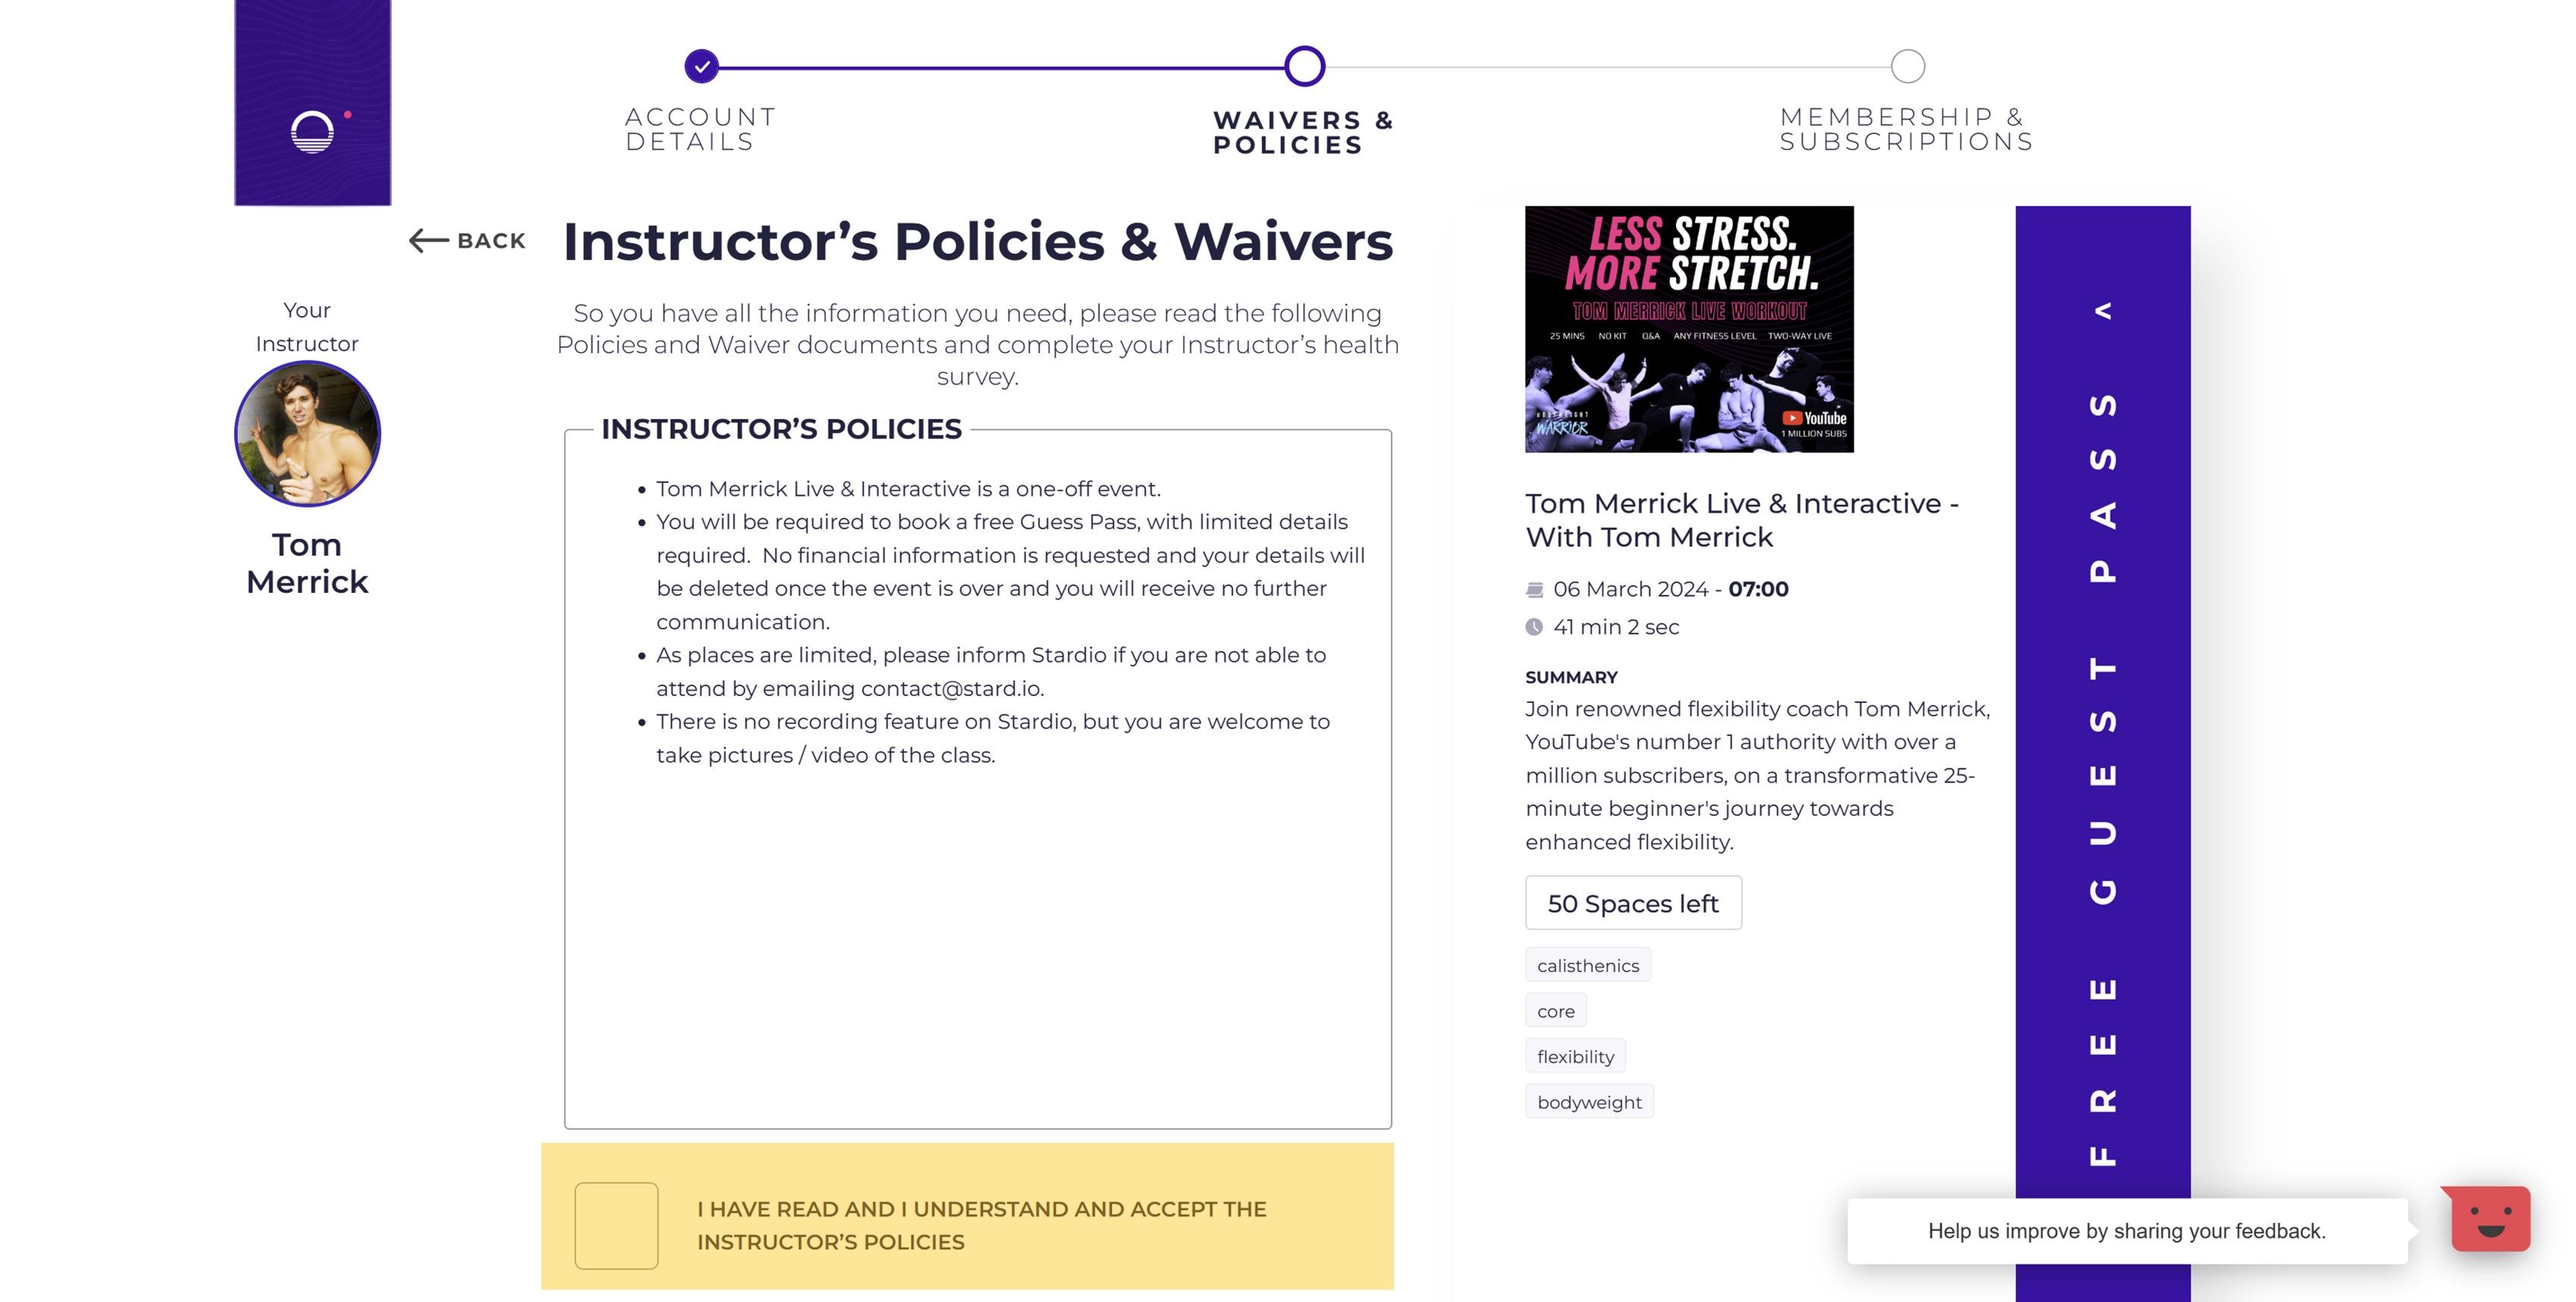Click the clock icon beside 41 min
Viewport: 2576px width, 1302px height.
1534,627
